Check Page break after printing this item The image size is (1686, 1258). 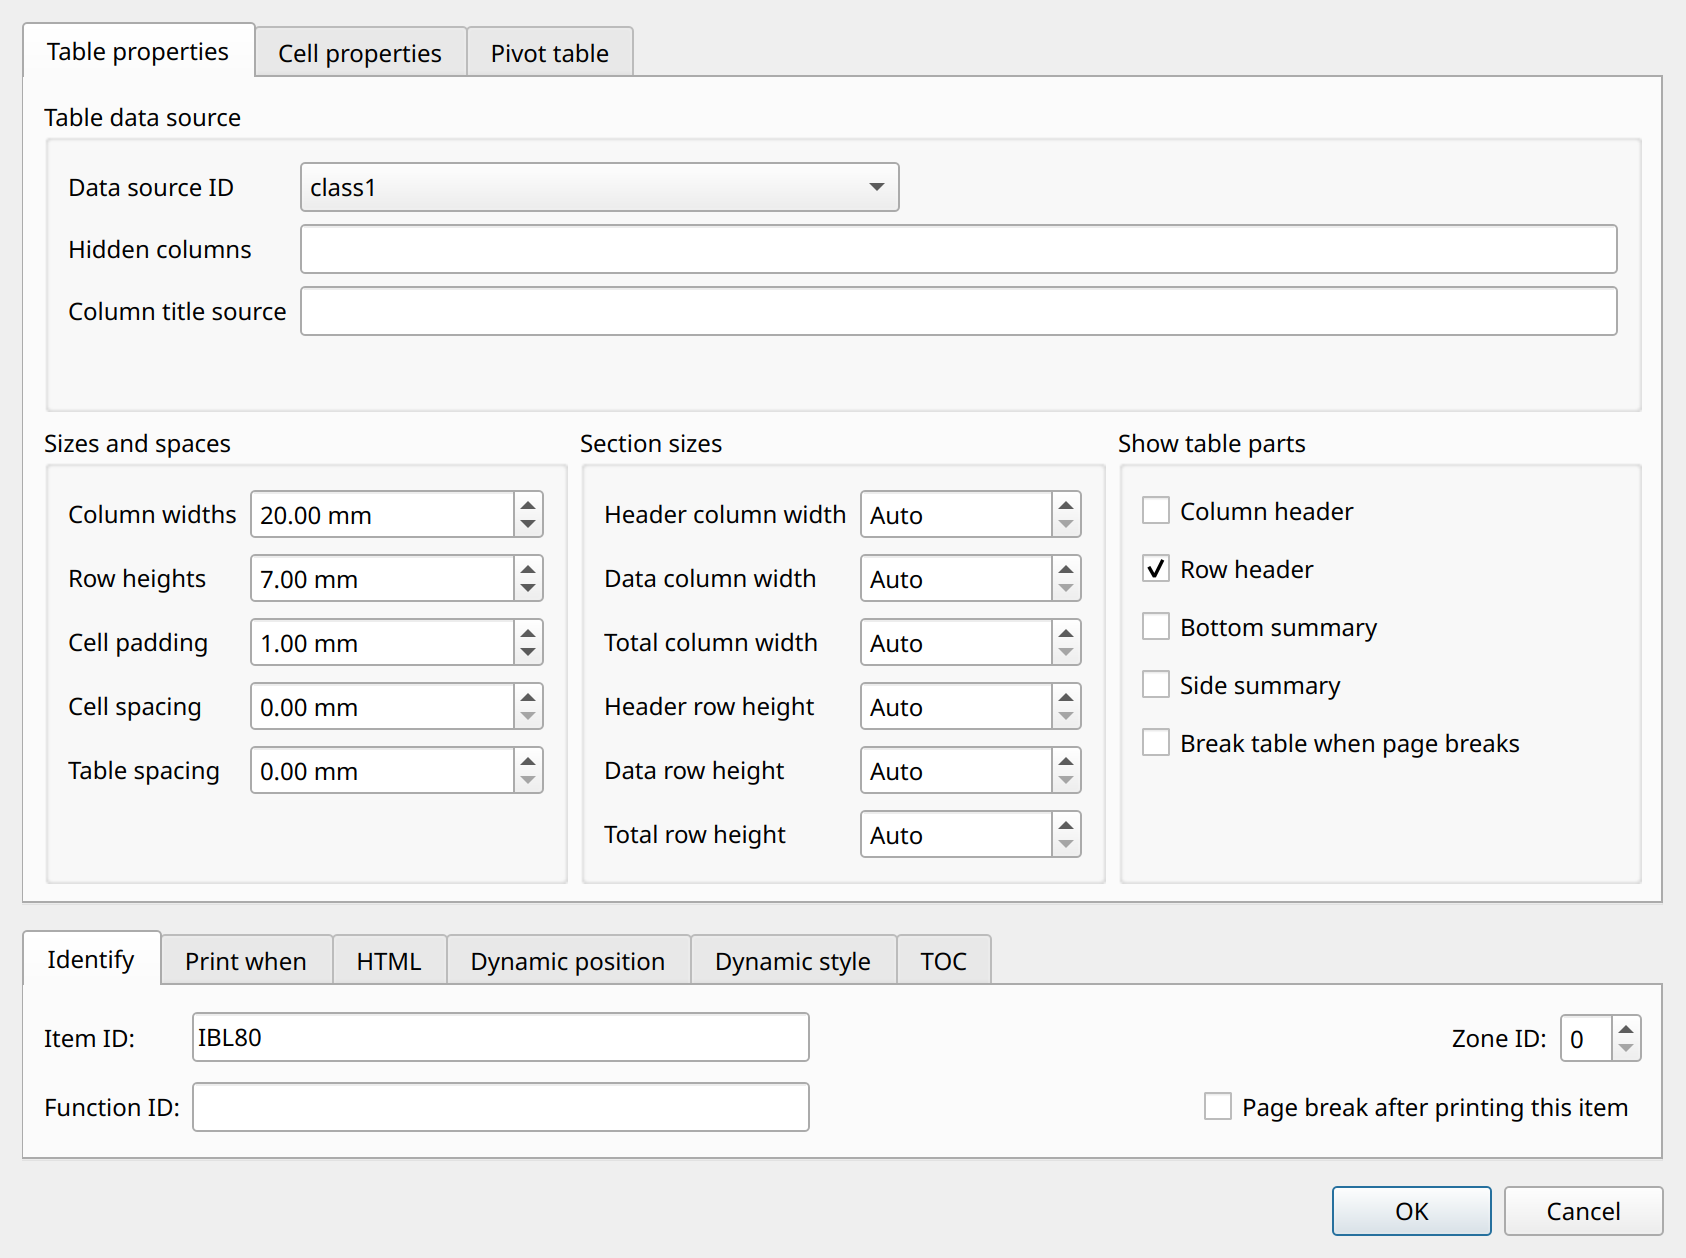click(1218, 1107)
